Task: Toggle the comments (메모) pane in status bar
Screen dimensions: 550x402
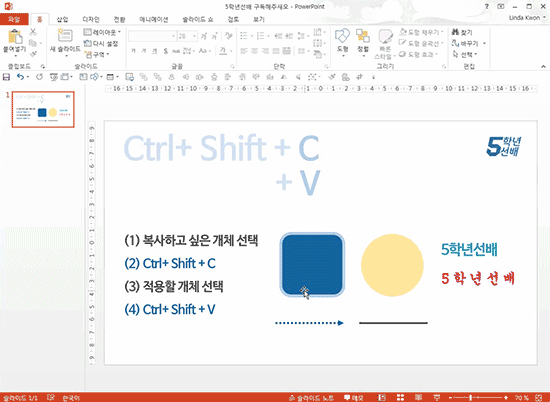Action: [x=353, y=398]
